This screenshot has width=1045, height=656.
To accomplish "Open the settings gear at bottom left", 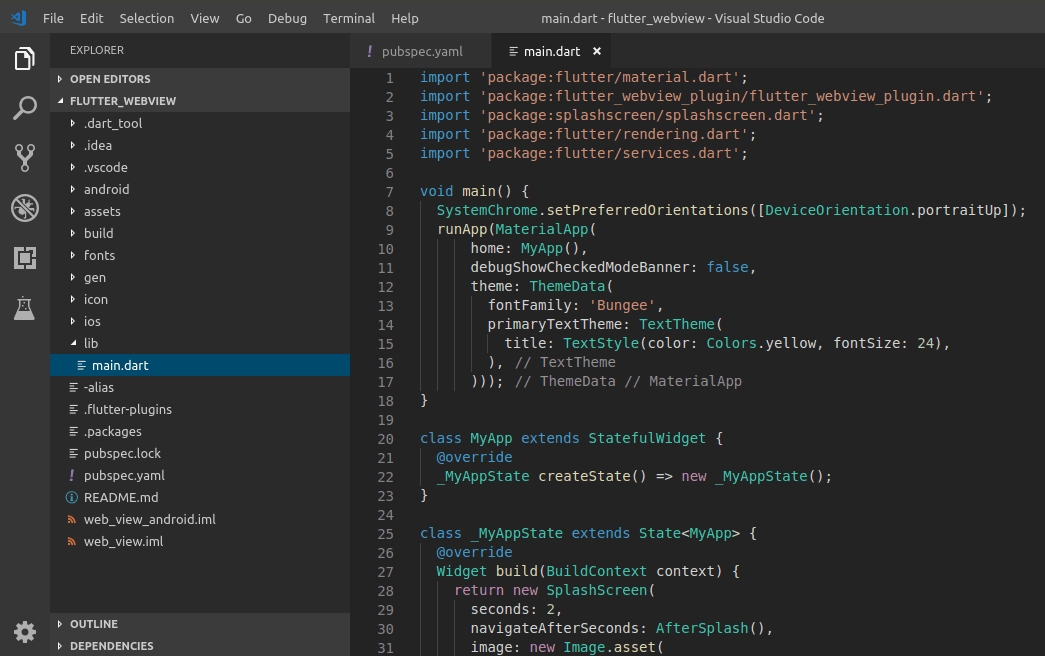I will (24, 632).
